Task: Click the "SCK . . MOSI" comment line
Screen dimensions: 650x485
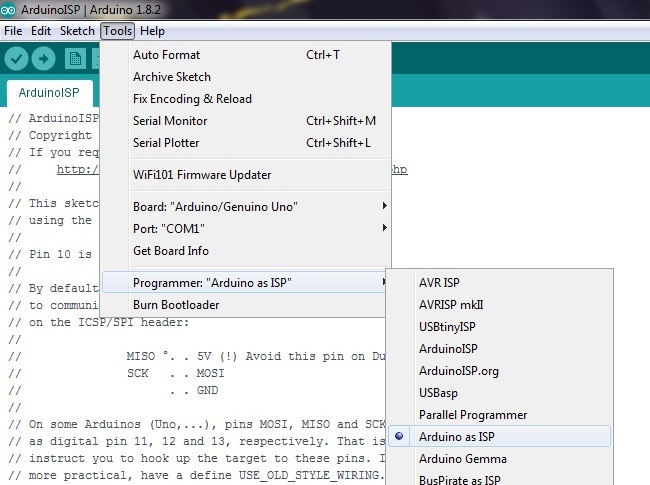Action: (176, 373)
